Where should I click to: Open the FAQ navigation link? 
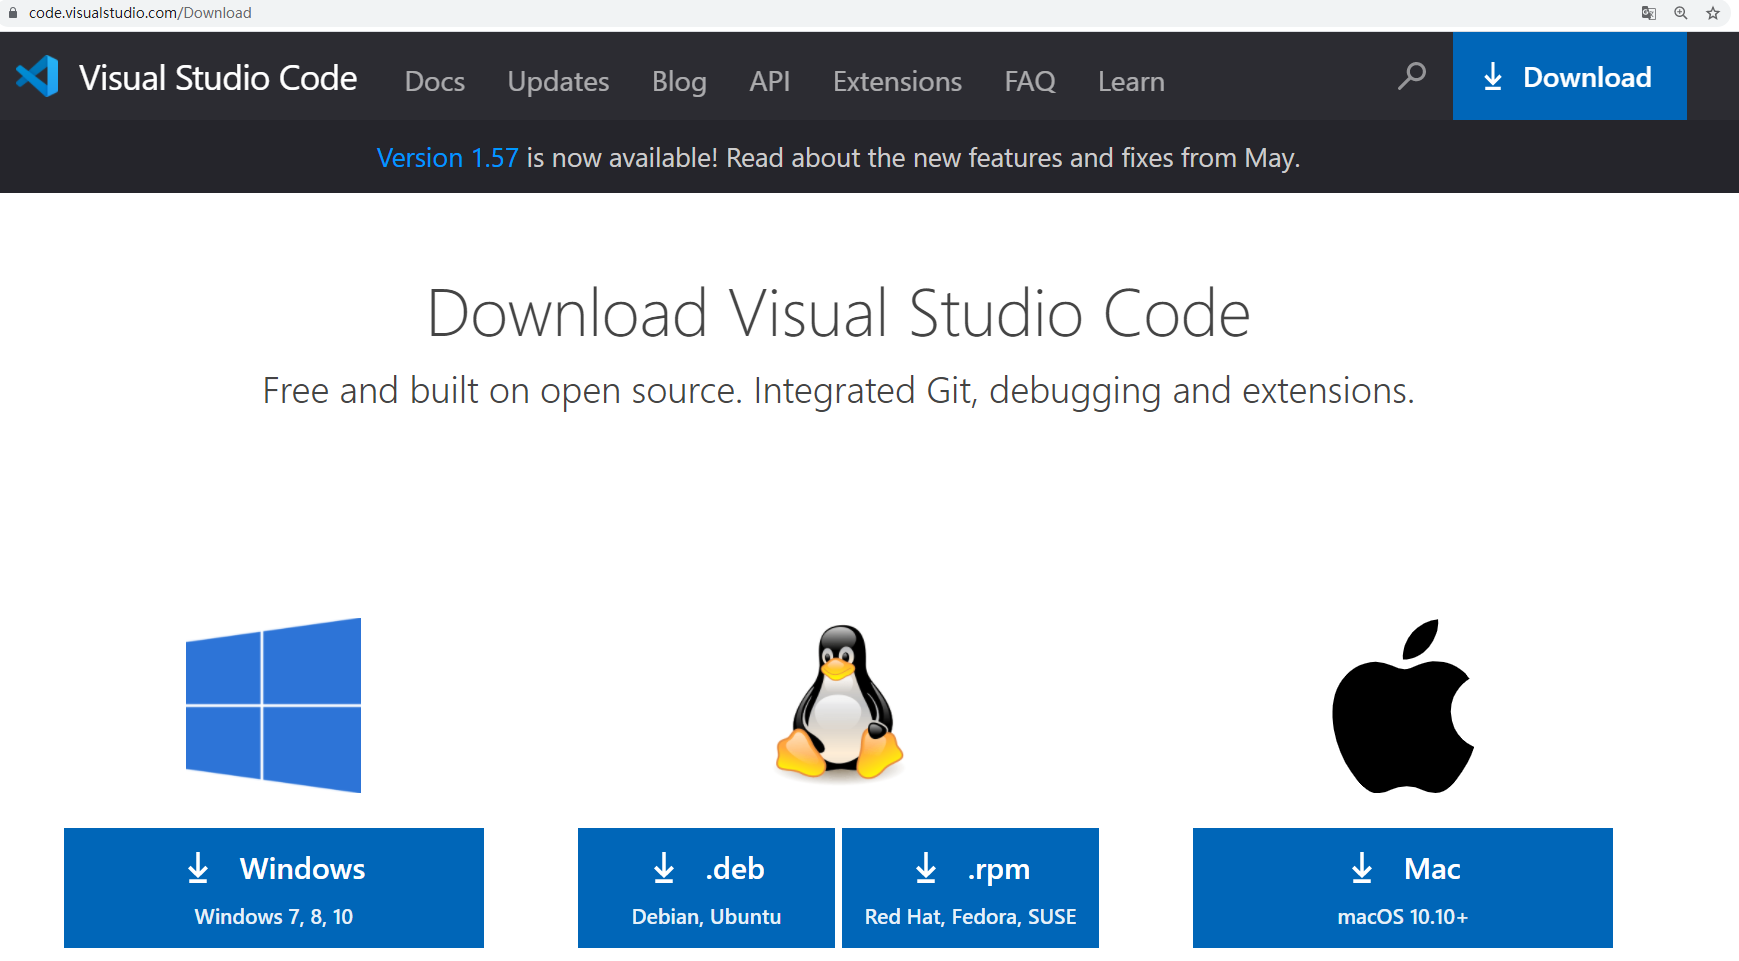[1030, 81]
